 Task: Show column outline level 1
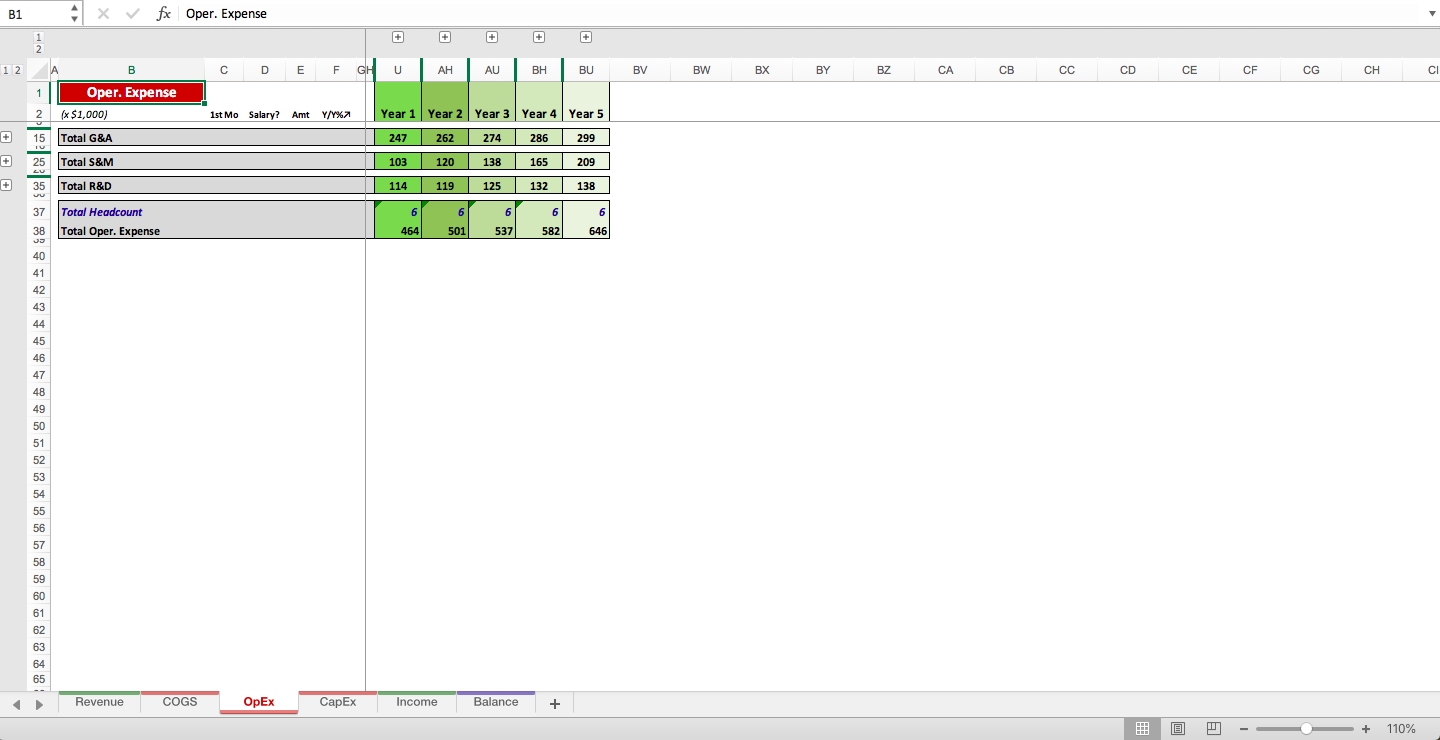click(x=38, y=37)
